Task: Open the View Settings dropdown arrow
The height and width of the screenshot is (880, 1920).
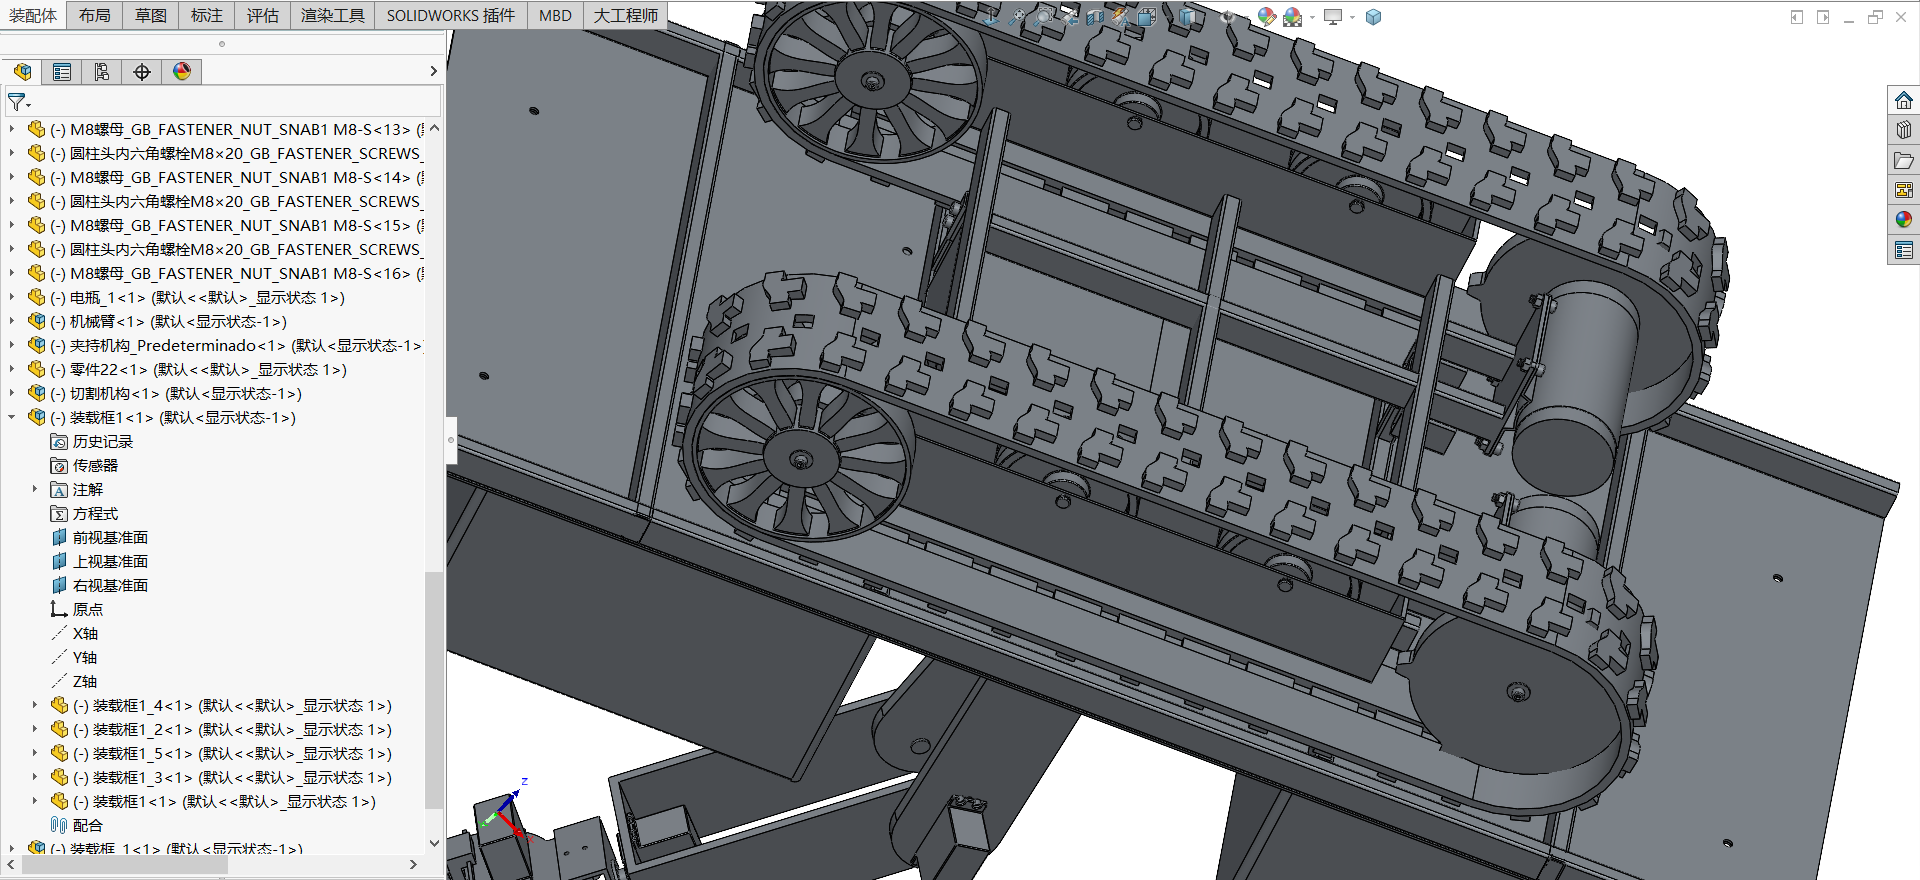Action: coord(1352,17)
